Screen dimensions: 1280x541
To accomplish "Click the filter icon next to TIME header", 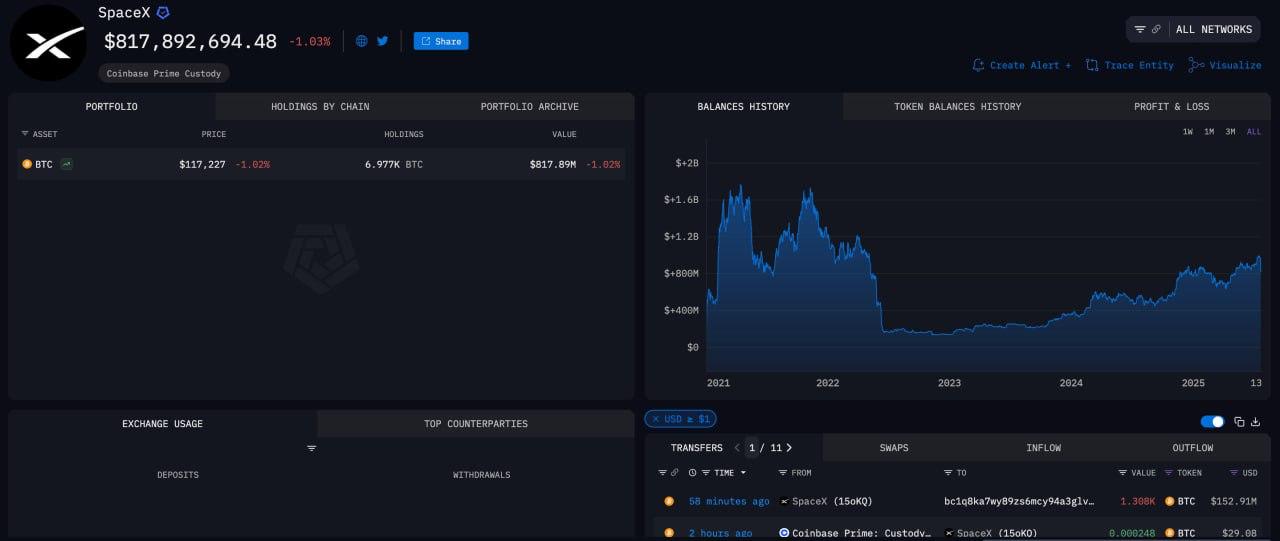I will click(706, 473).
